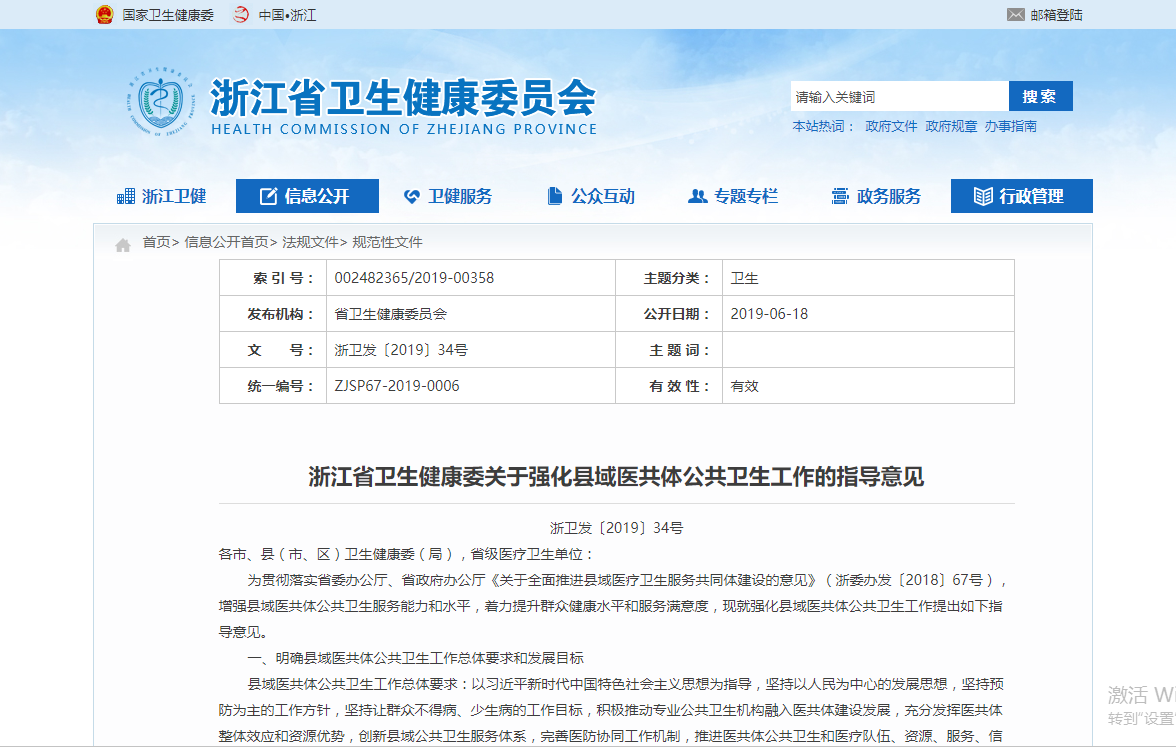Open the 邮箱登陆 link

(1056, 15)
